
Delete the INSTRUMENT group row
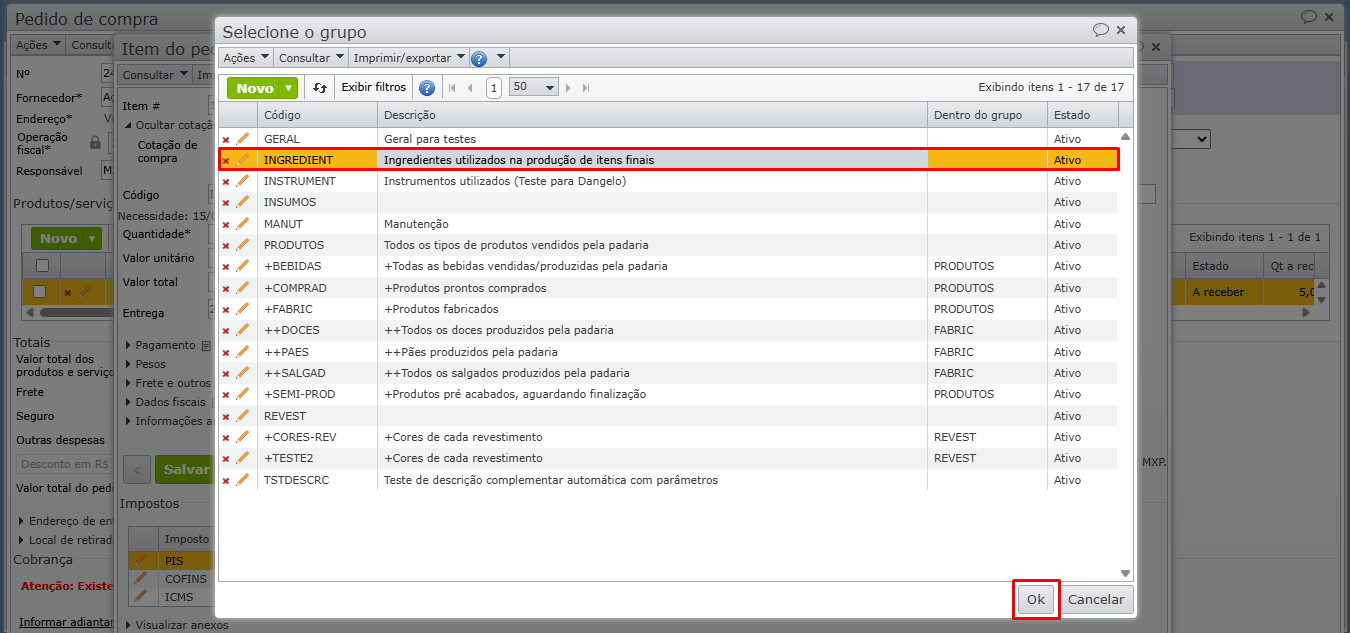[x=226, y=182]
